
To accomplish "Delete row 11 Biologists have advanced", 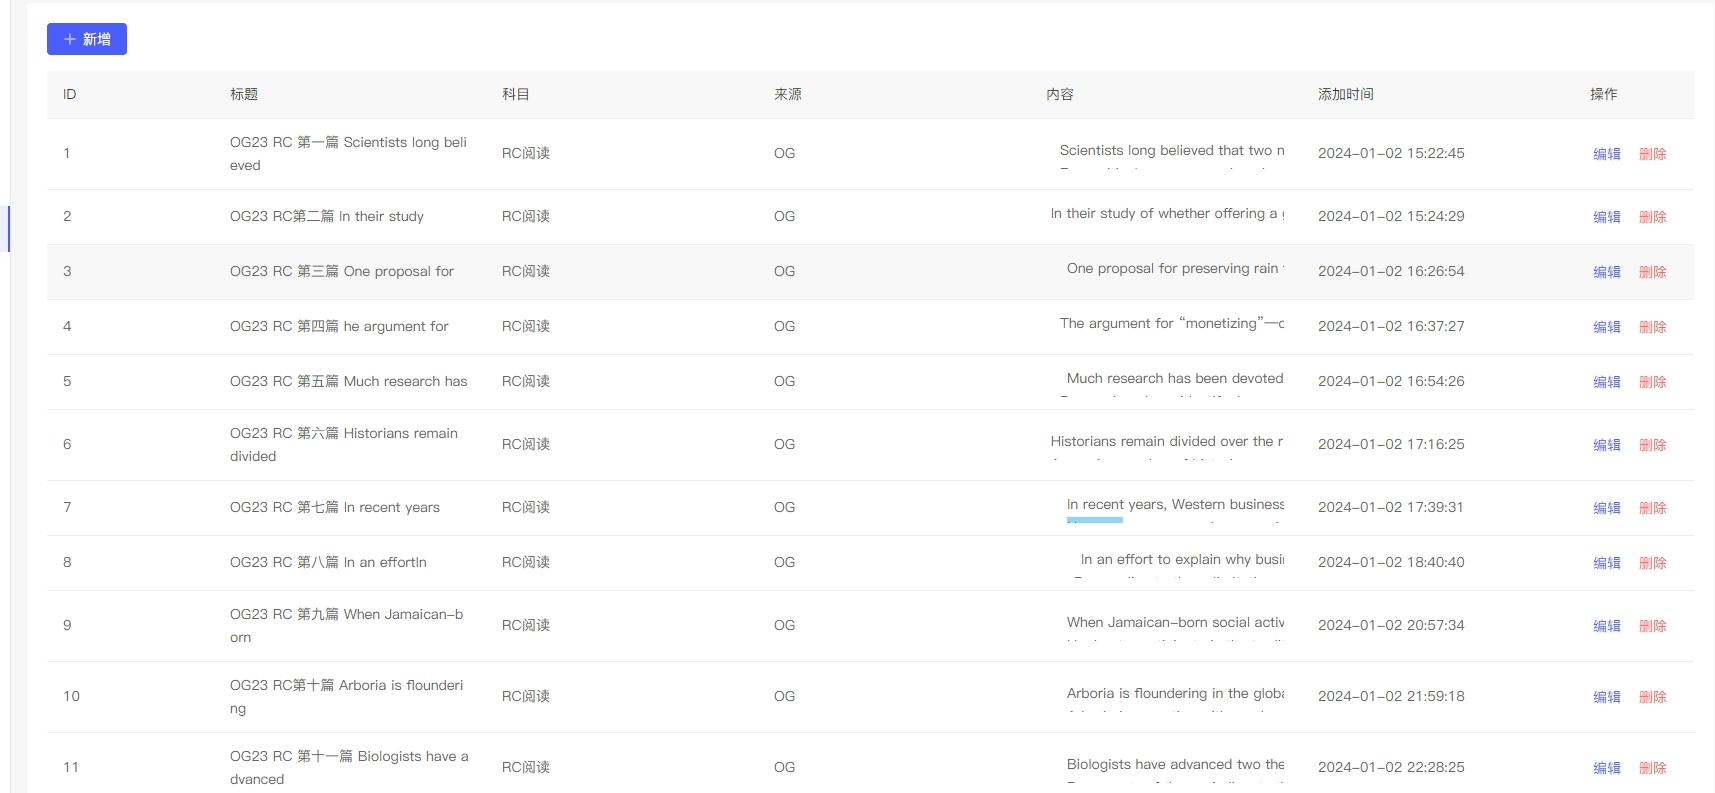I will (x=1652, y=768).
